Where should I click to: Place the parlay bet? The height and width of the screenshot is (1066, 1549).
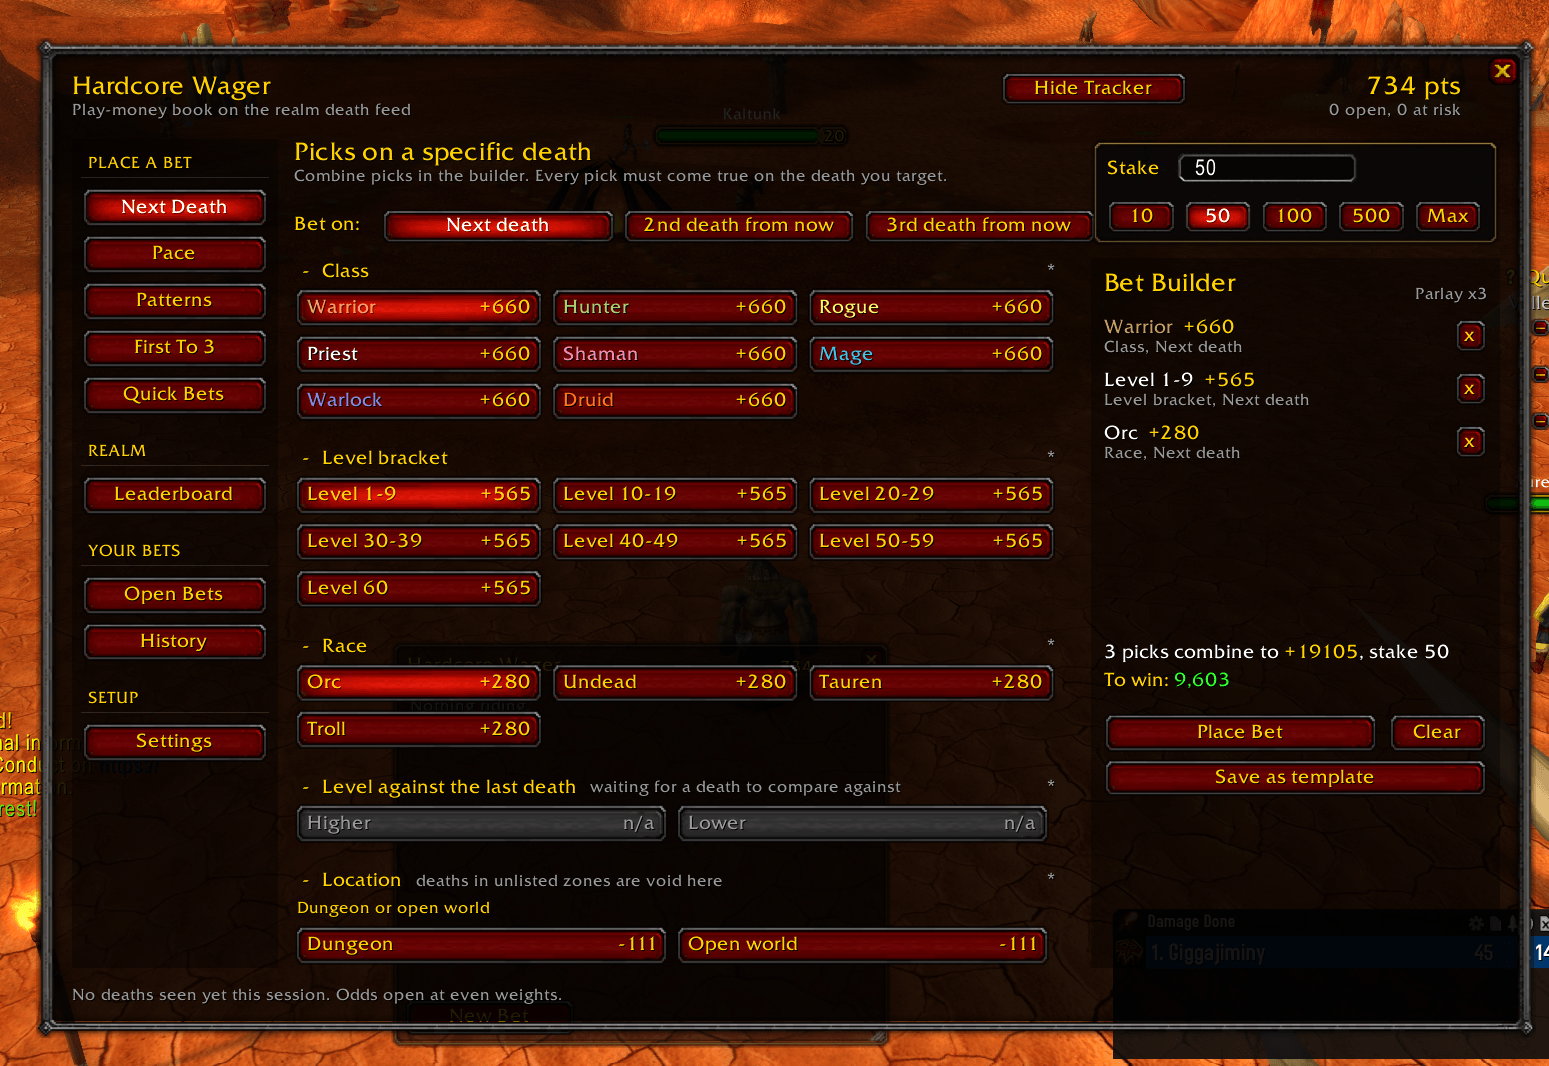pyautogui.click(x=1240, y=733)
